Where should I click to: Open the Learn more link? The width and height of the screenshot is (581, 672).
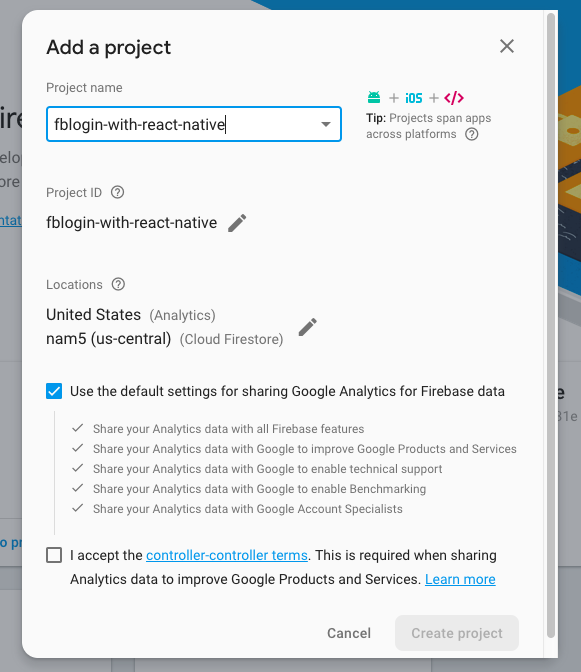point(460,579)
